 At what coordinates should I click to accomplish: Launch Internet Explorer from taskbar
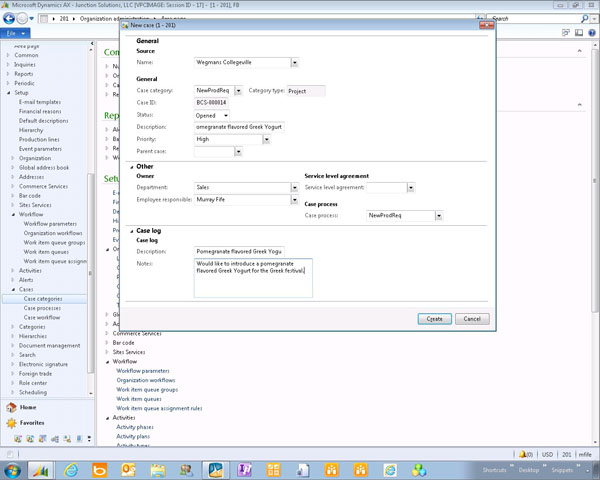71,470
